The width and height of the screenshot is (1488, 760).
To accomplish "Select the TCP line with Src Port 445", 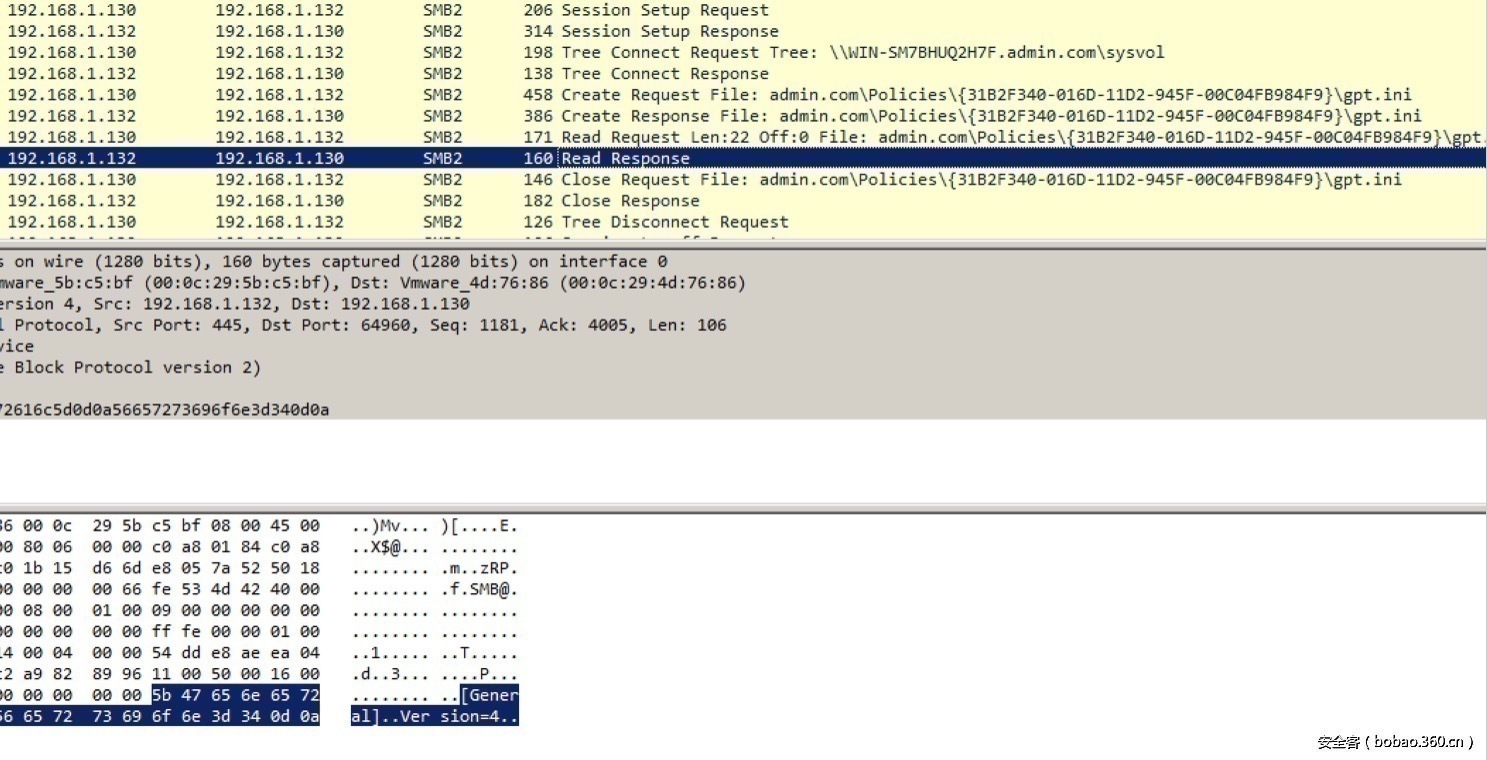I will [363, 325].
